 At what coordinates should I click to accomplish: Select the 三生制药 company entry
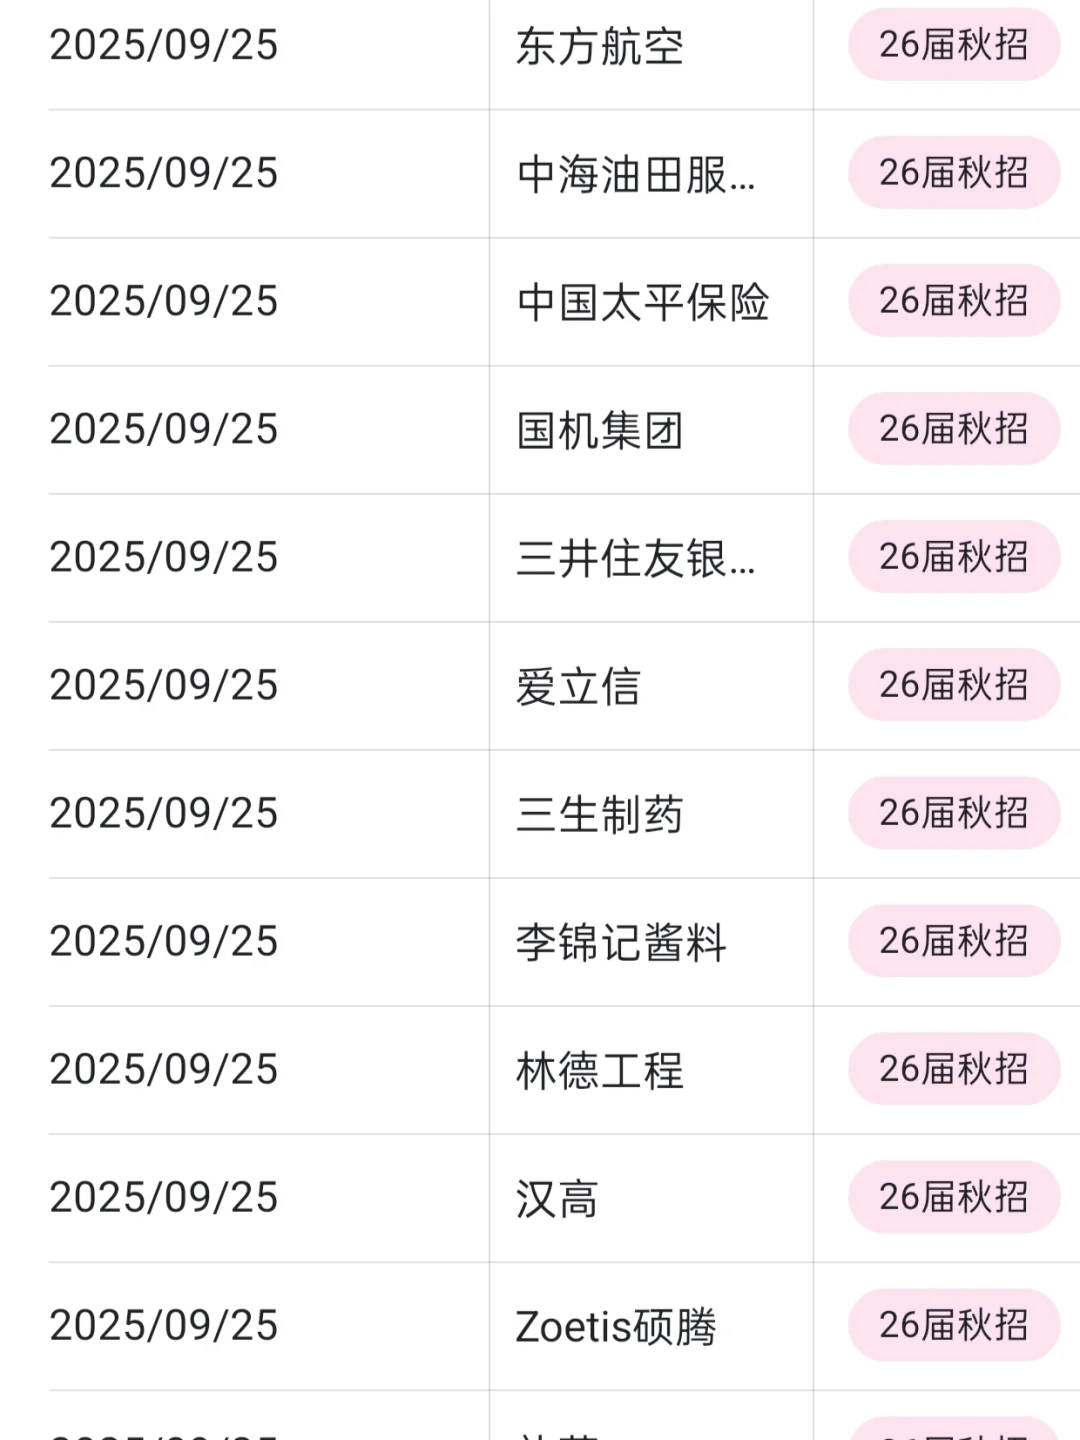[x=600, y=814]
